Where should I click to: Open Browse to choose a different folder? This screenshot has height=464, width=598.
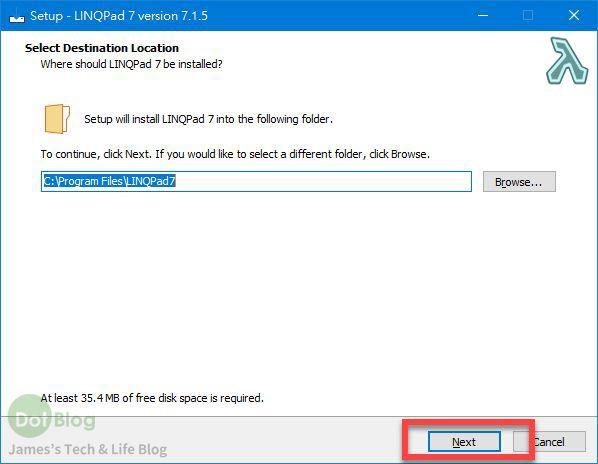click(x=519, y=182)
